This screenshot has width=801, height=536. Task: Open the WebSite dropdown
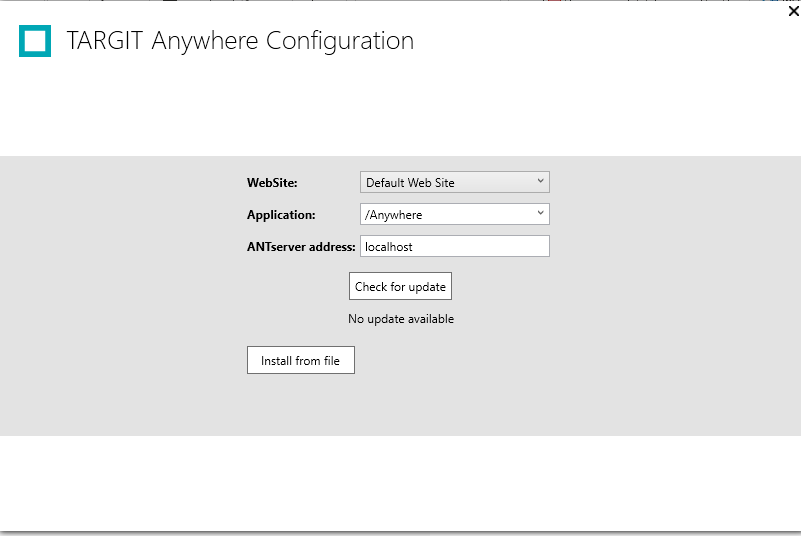click(455, 182)
